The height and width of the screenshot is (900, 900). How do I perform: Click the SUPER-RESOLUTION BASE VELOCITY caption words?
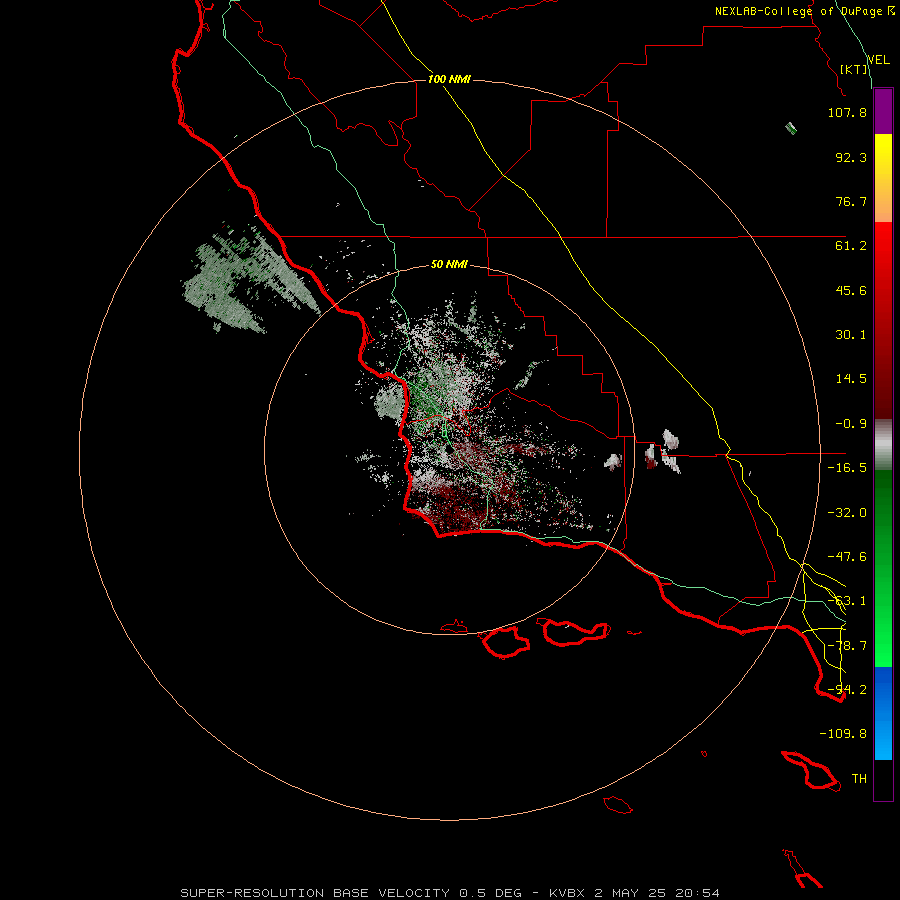point(315,893)
